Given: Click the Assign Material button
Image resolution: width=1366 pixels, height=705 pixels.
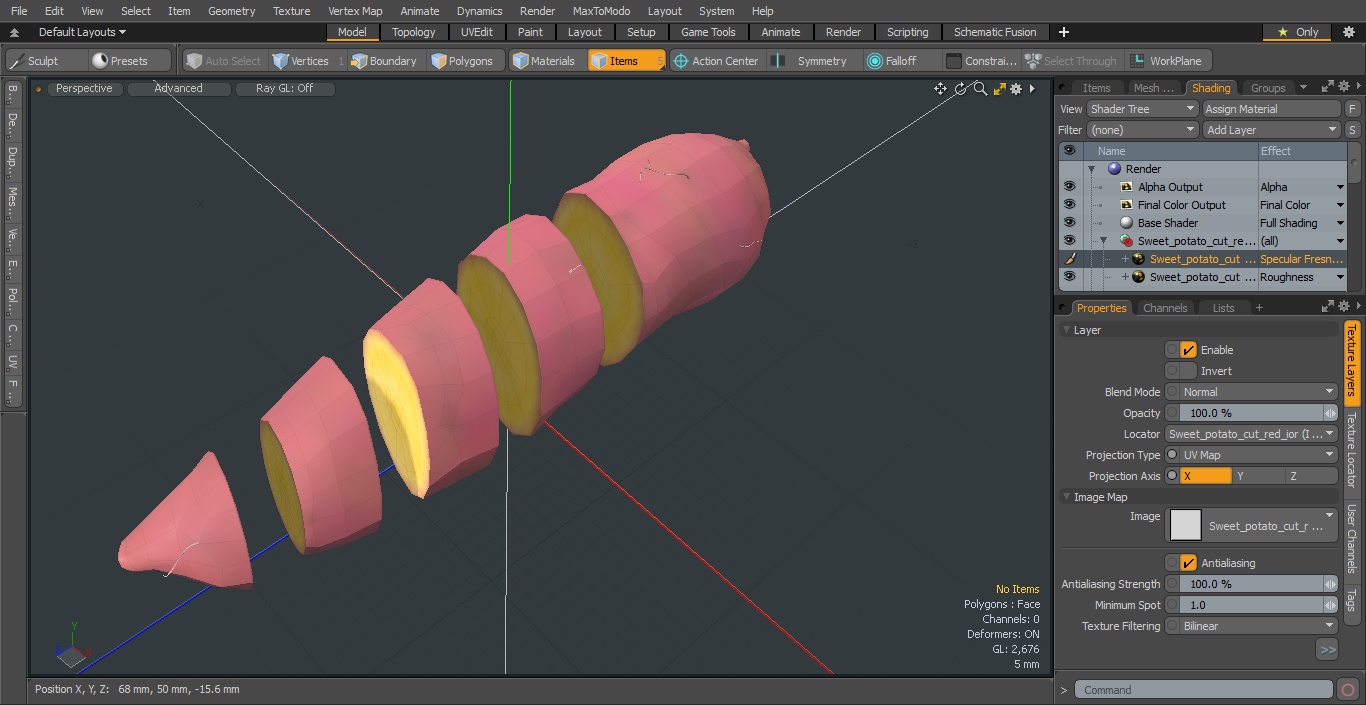Looking at the screenshot, I should click(x=1271, y=109).
